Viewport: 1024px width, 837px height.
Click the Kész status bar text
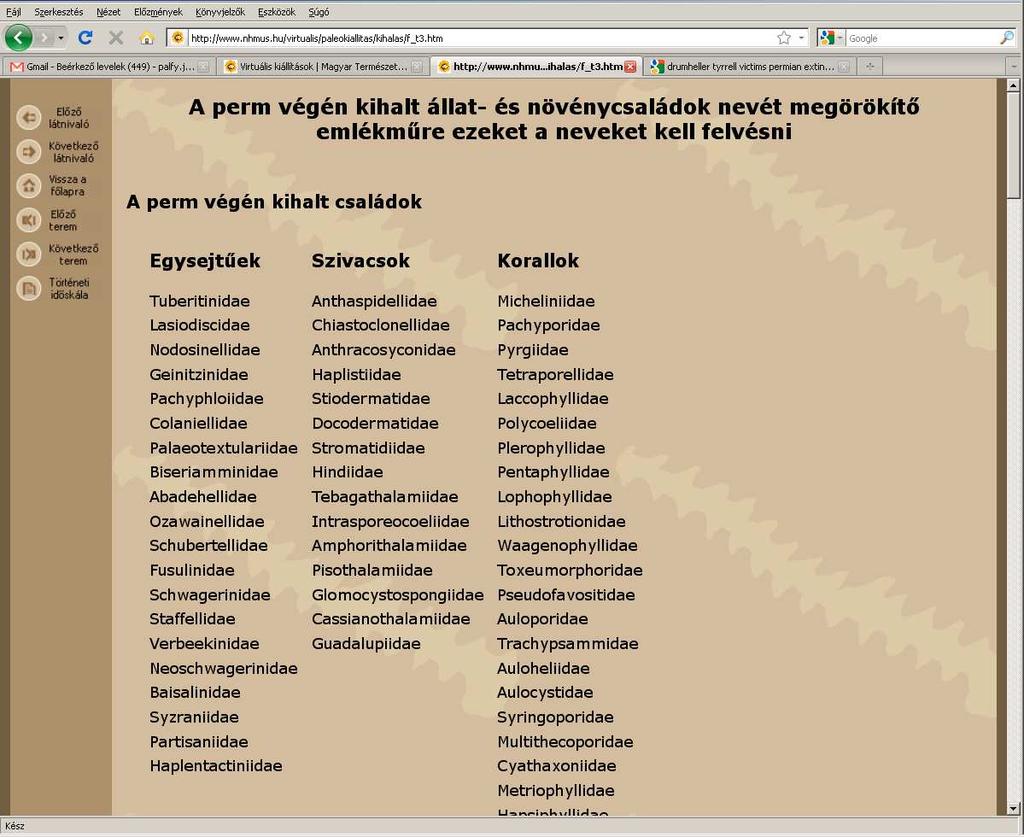tap(14, 826)
